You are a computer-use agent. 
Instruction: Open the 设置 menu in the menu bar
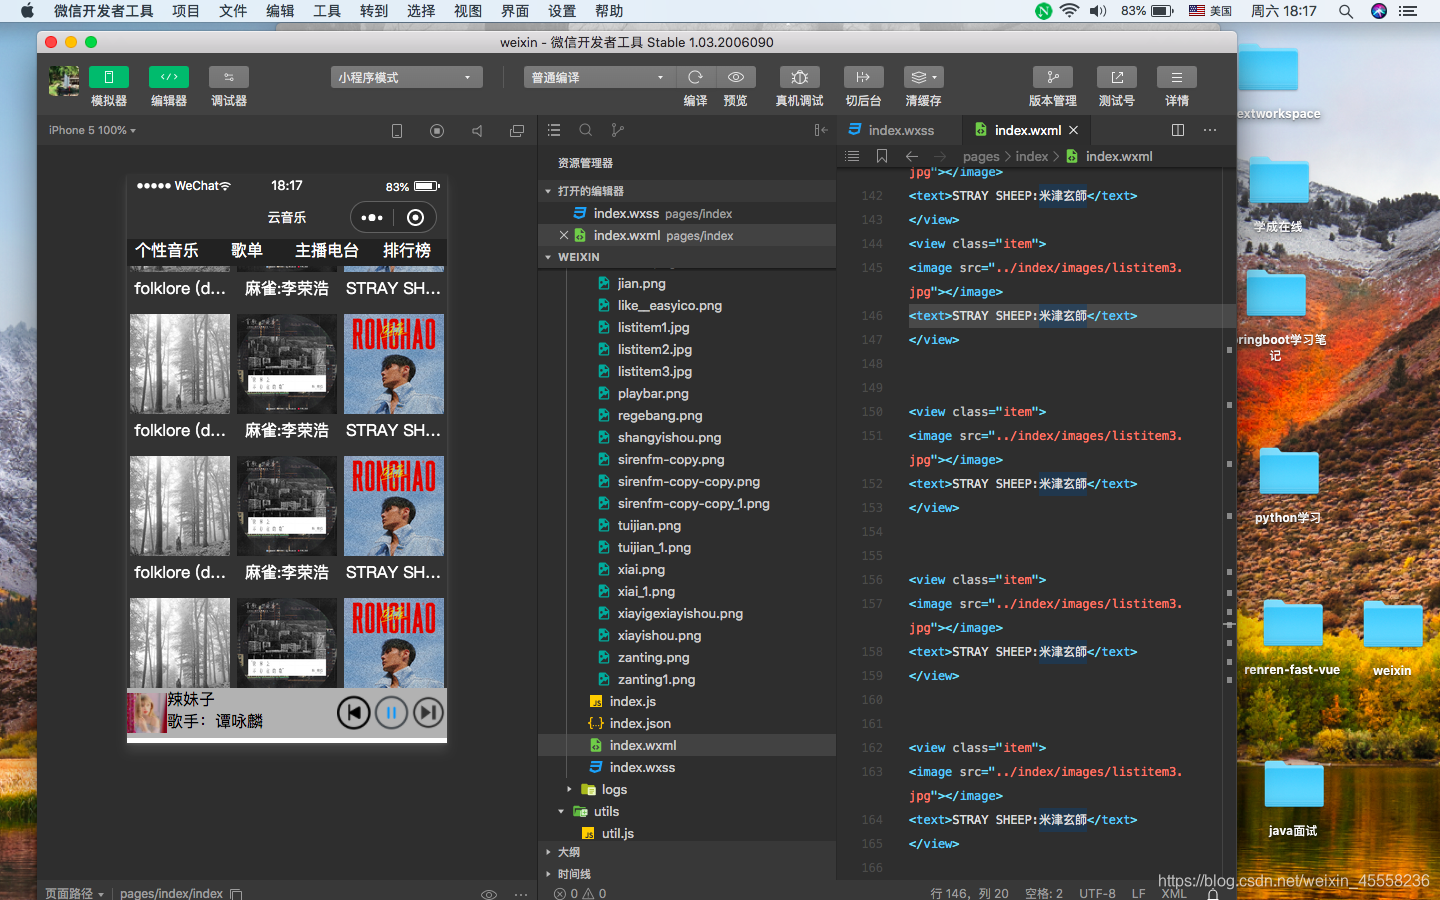click(562, 11)
